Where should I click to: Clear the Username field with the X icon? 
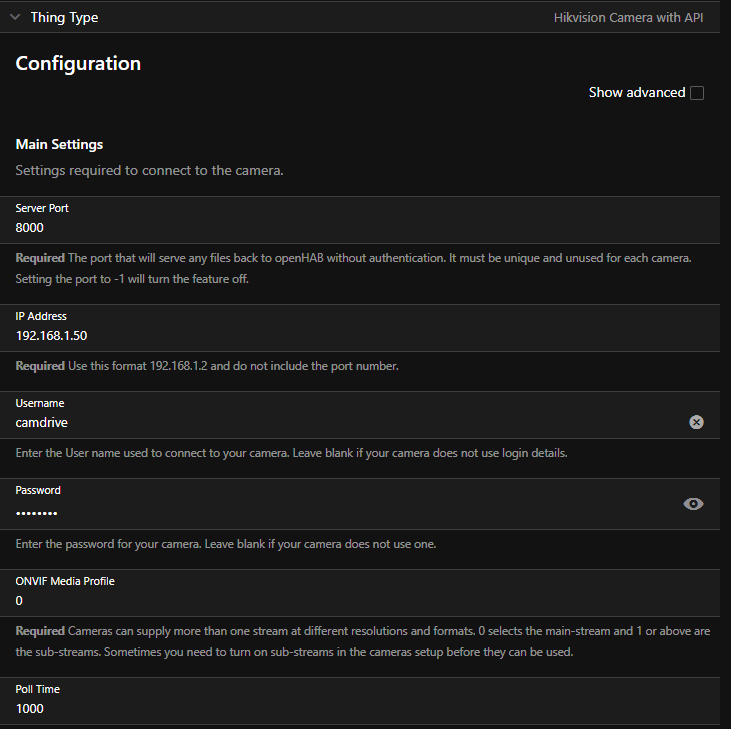tap(696, 422)
